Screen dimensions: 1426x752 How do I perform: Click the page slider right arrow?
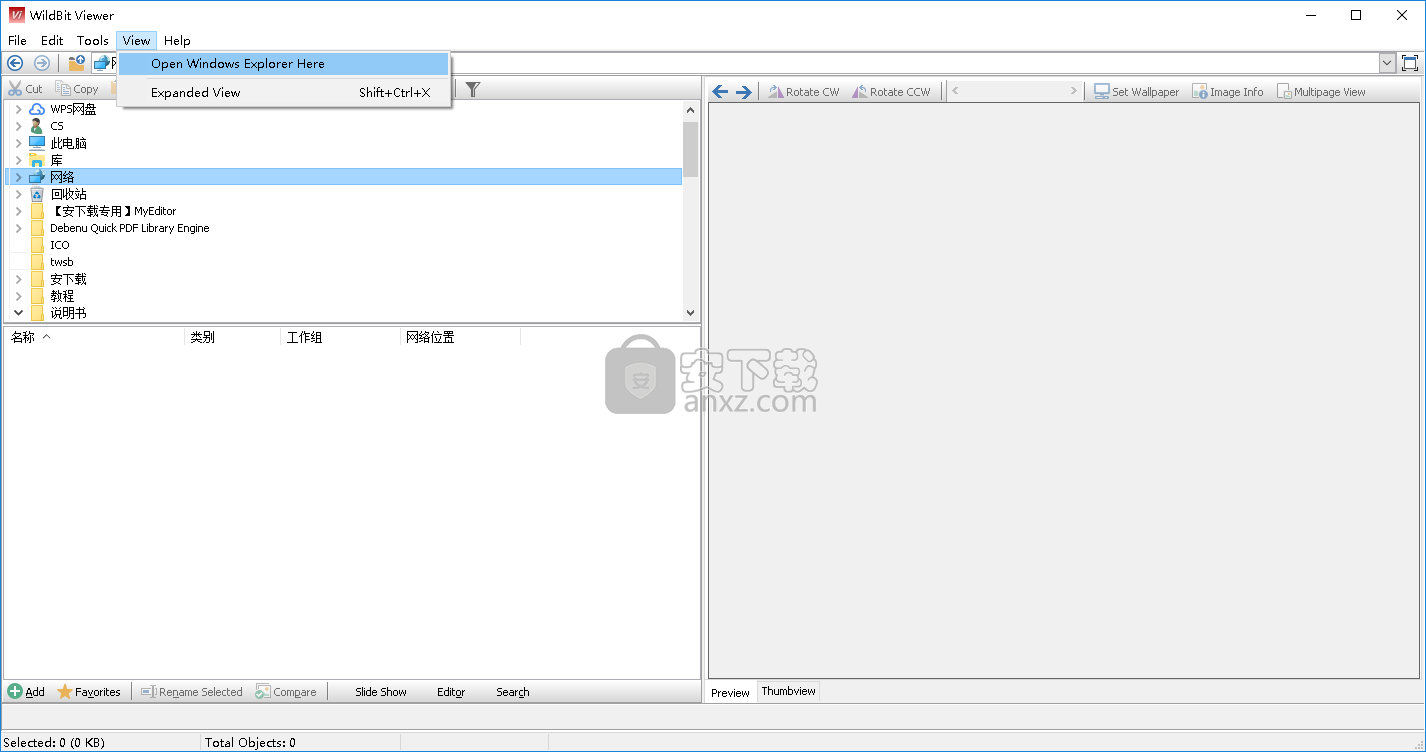(x=1074, y=91)
